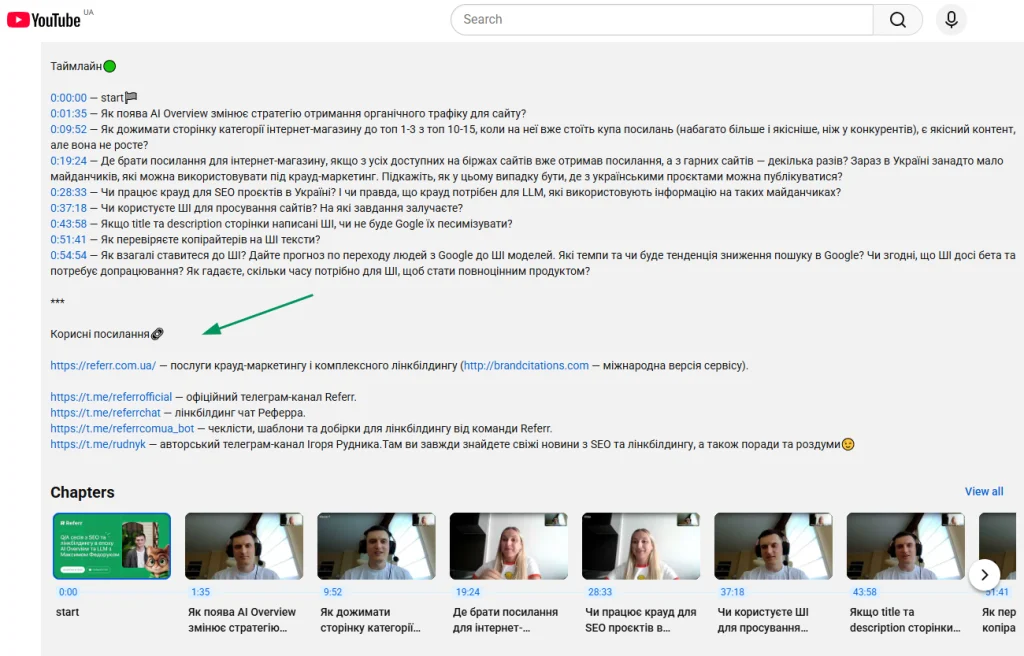Select the 43:58 chapter thumbnail

click(905, 546)
